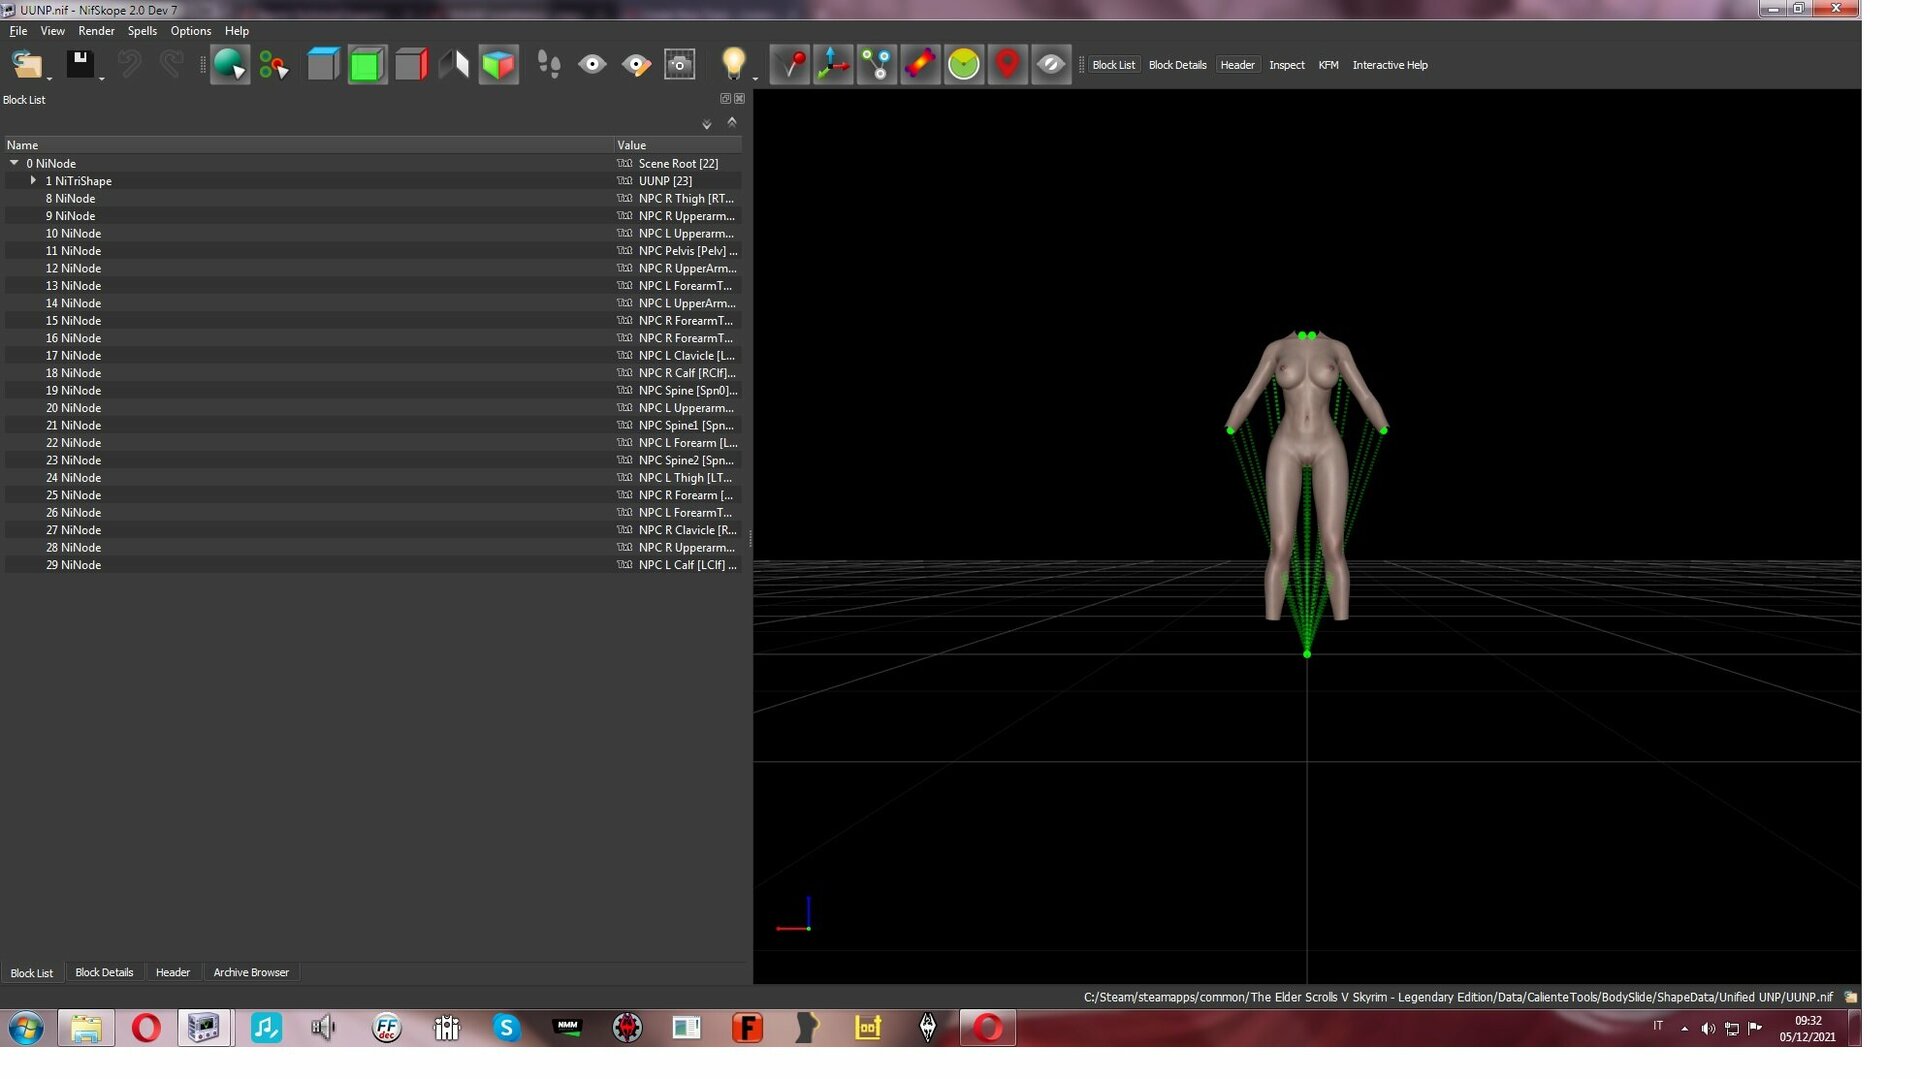Toggle the show hidden eye icon

pos(1051,65)
